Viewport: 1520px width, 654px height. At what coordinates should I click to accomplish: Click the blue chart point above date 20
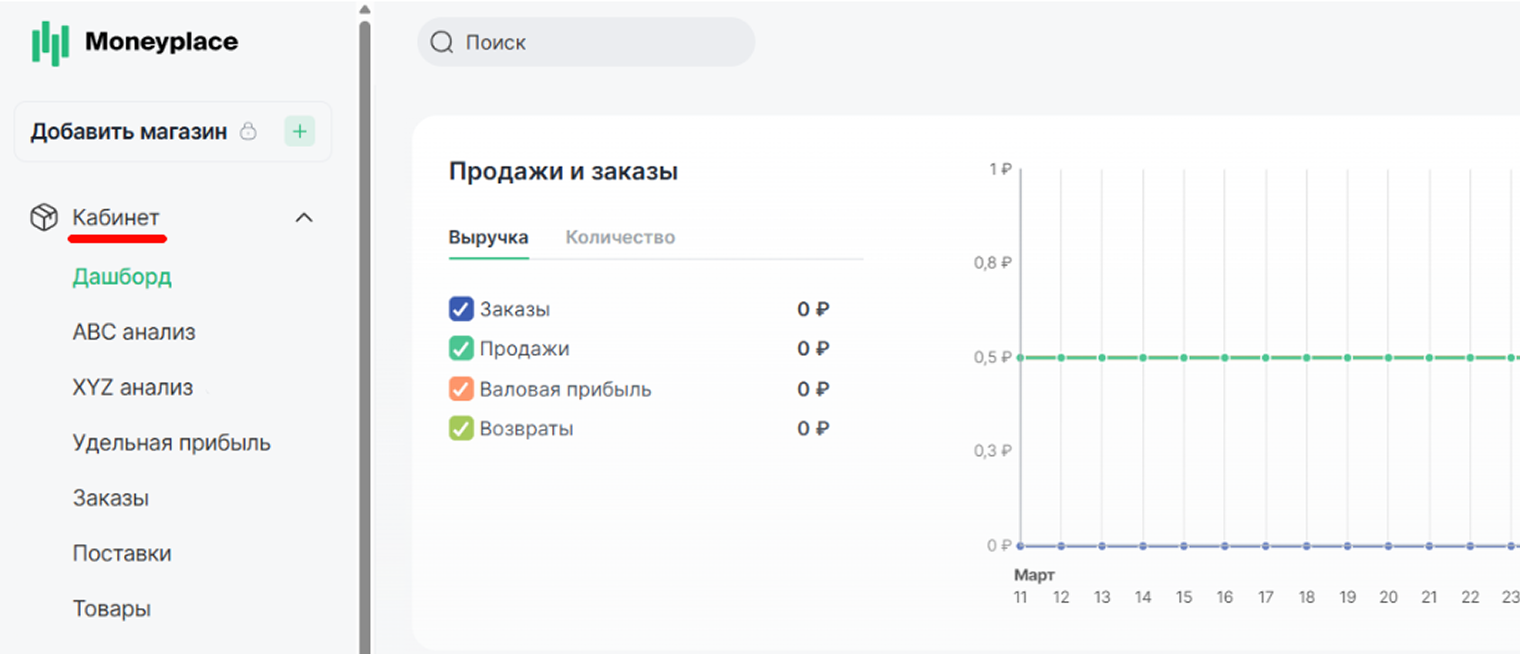tap(1388, 546)
